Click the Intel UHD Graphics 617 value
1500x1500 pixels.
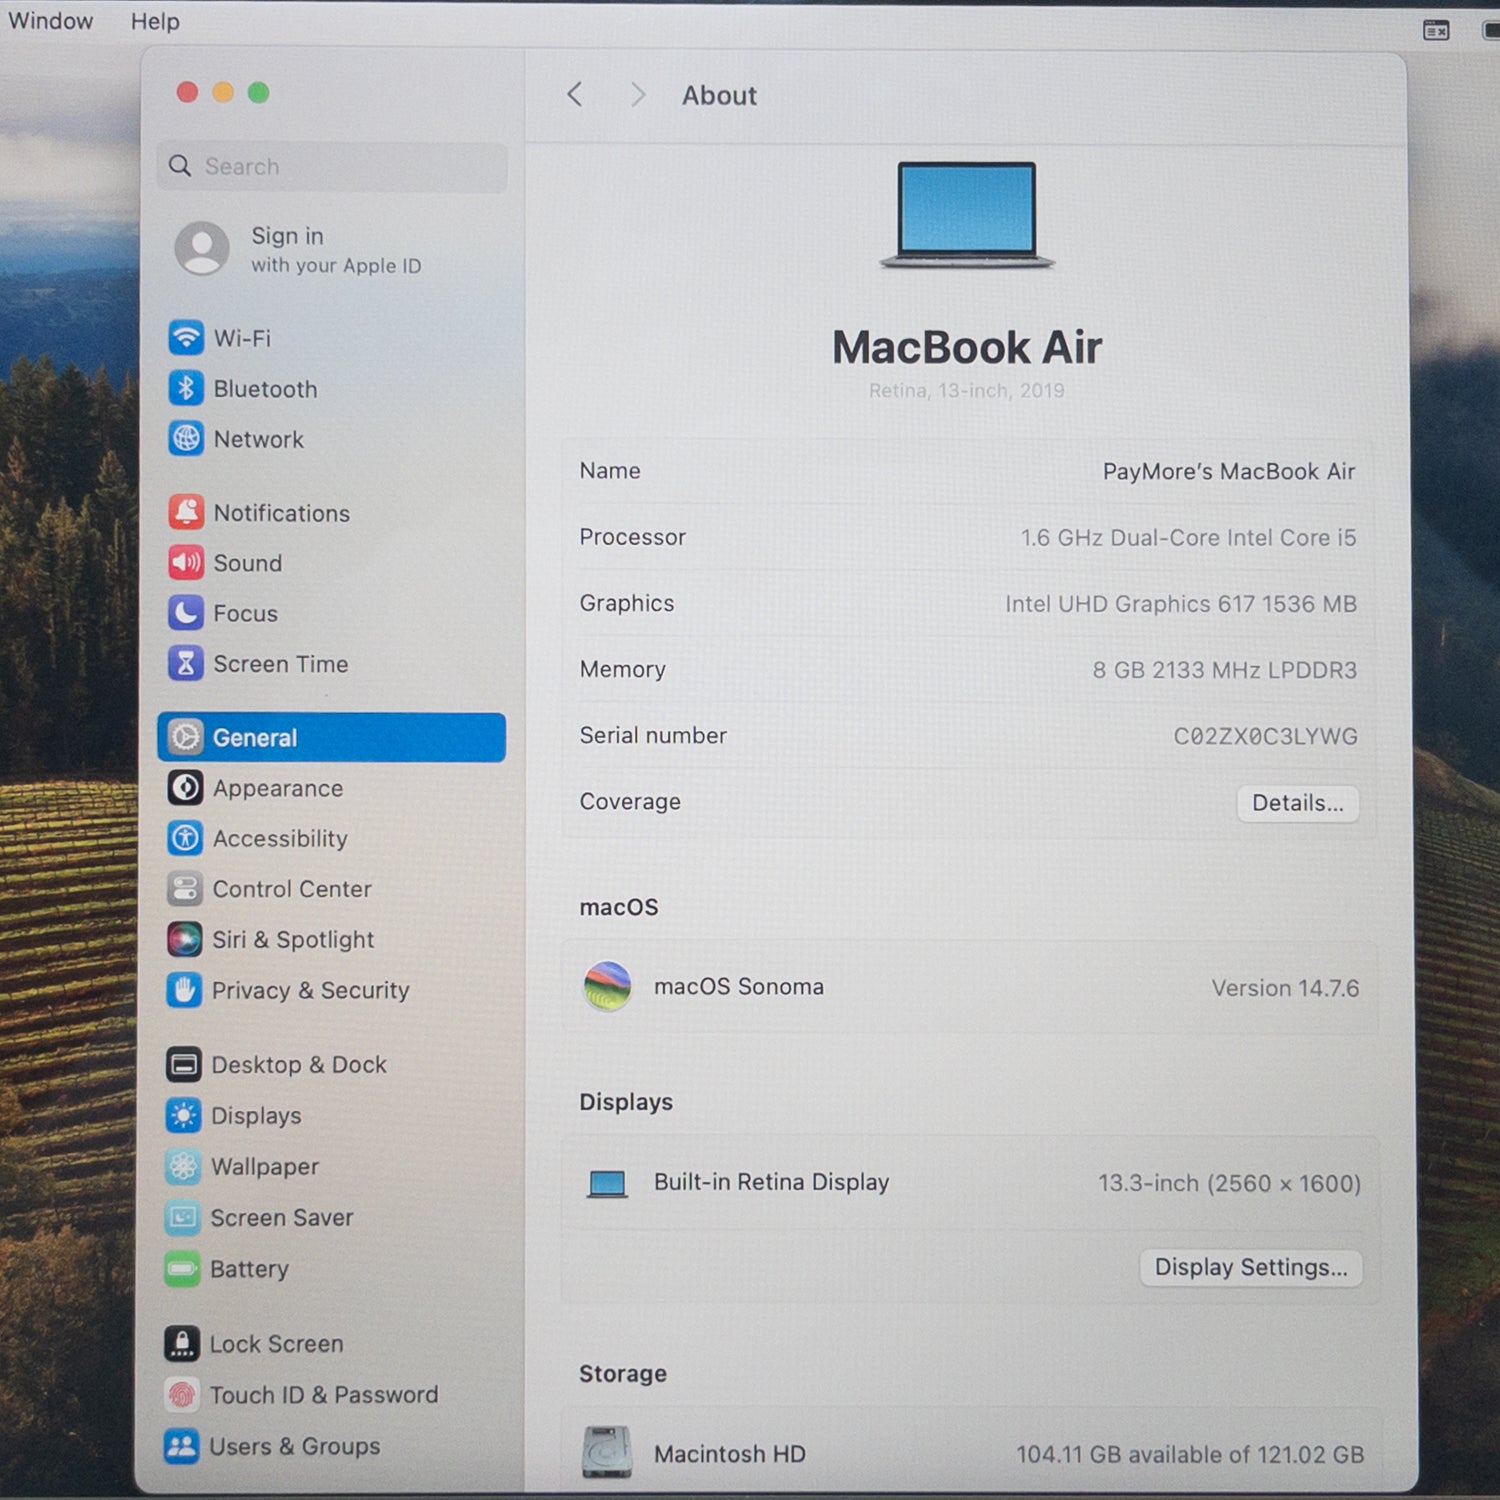tap(1181, 603)
